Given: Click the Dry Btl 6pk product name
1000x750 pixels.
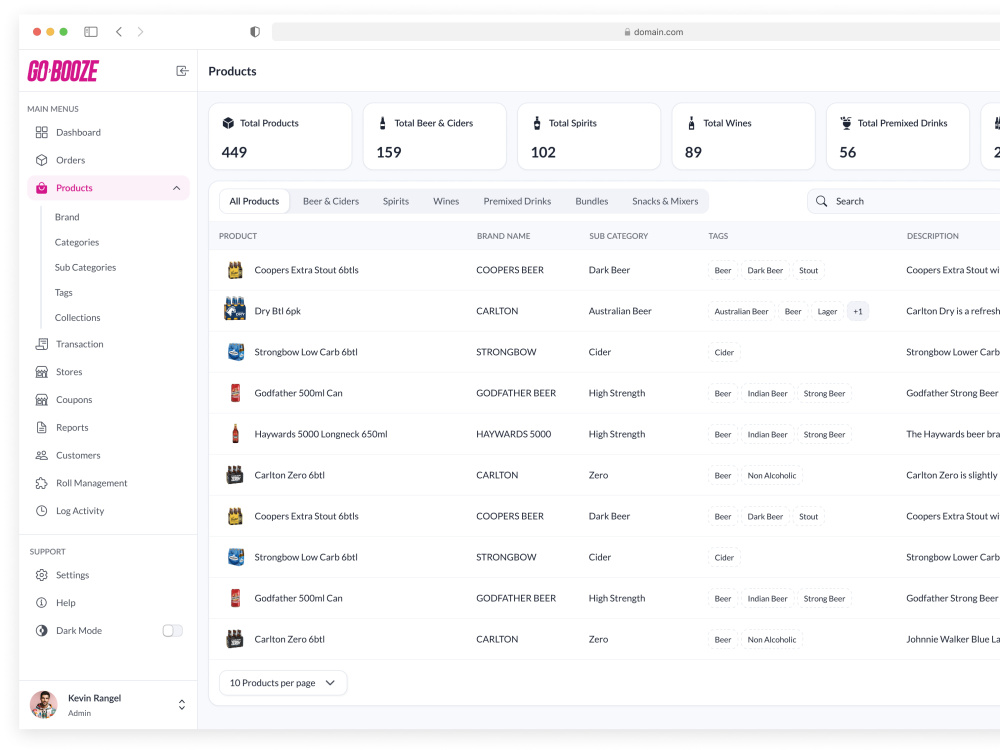Looking at the screenshot, I should pyautogui.click(x=277, y=311).
